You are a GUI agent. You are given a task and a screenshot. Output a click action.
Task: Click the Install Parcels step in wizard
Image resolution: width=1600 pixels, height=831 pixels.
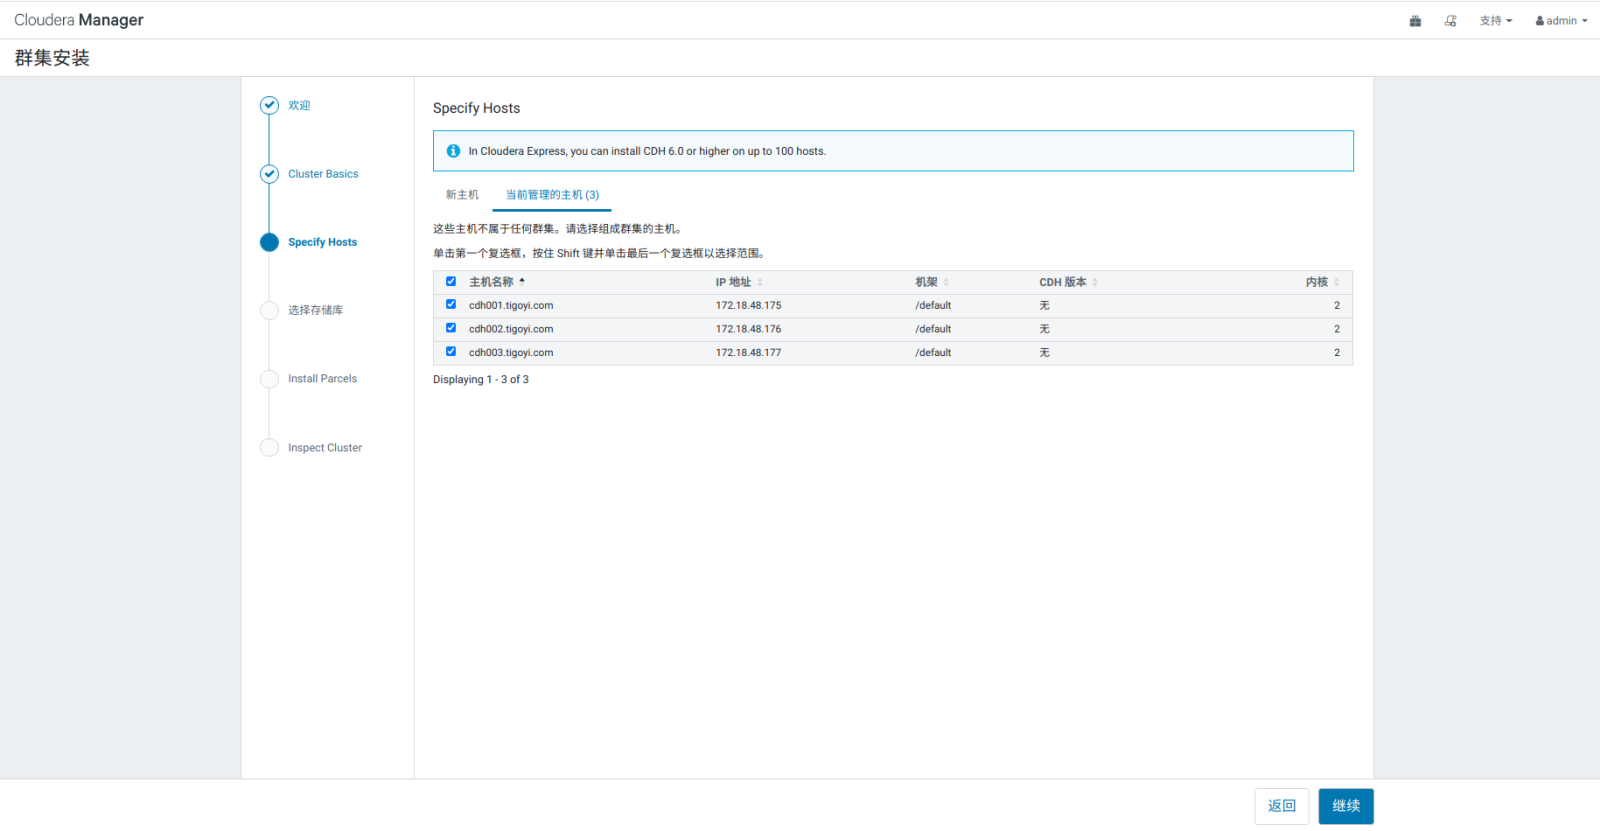tap(322, 379)
